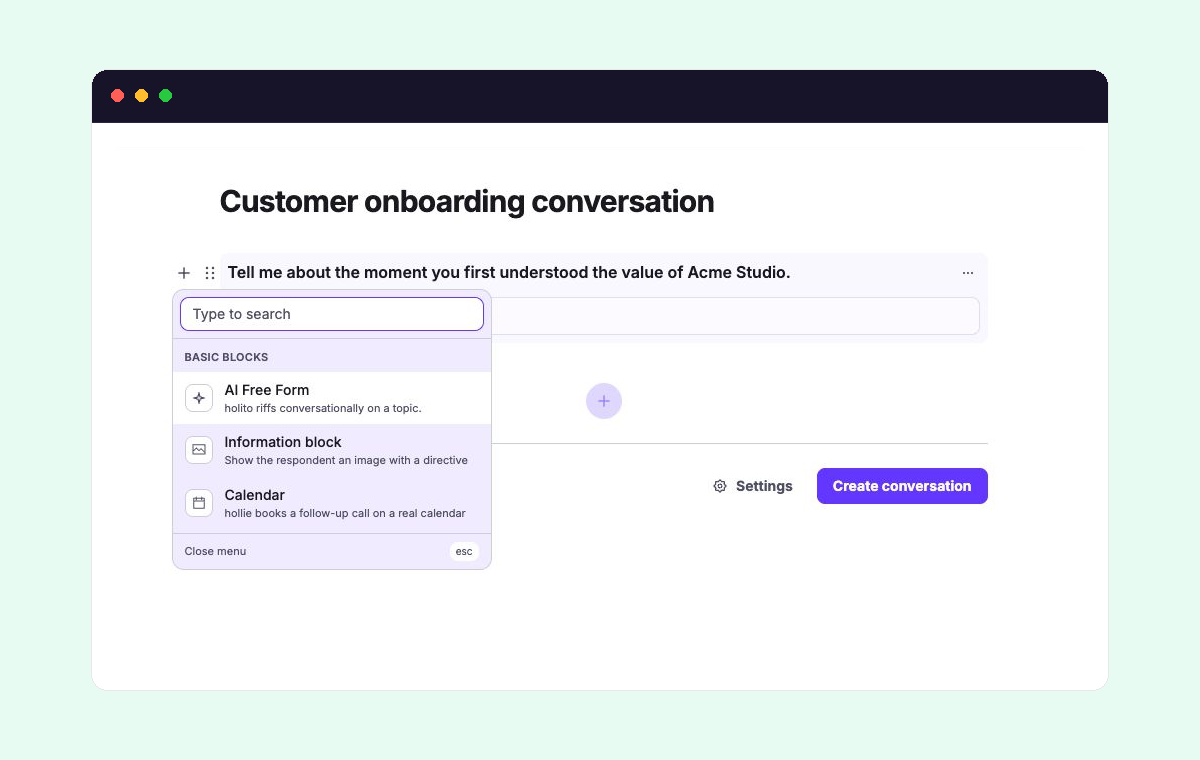This screenshot has height=760, width=1200.
Task: Click the round purple add-block plus button
Action: pyautogui.click(x=604, y=401)
